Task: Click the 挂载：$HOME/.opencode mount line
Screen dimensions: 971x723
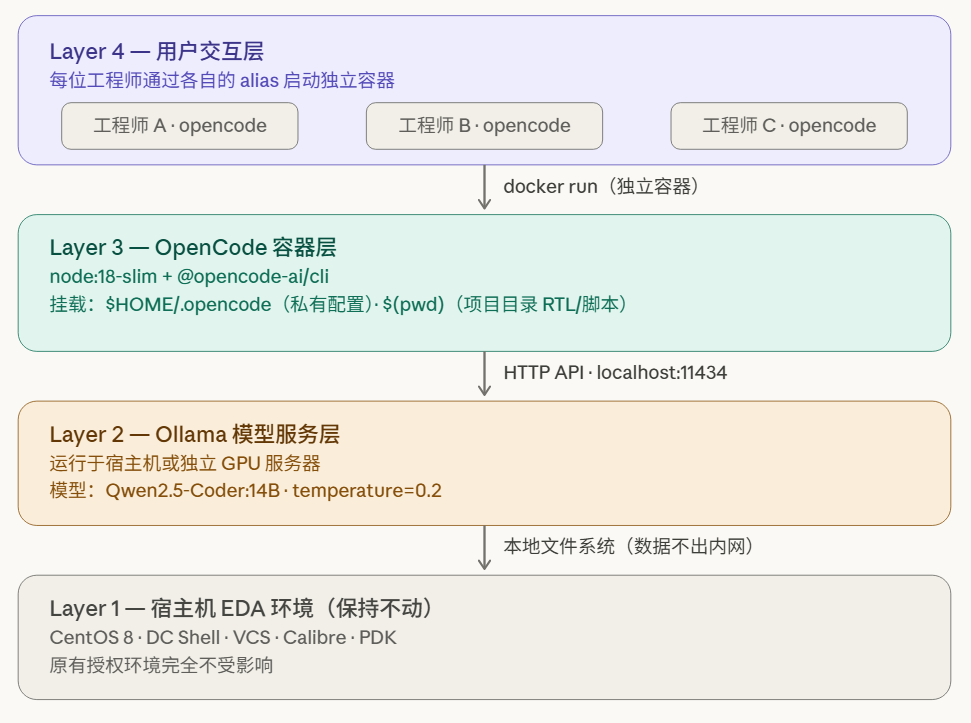Action: coord(339,305)
